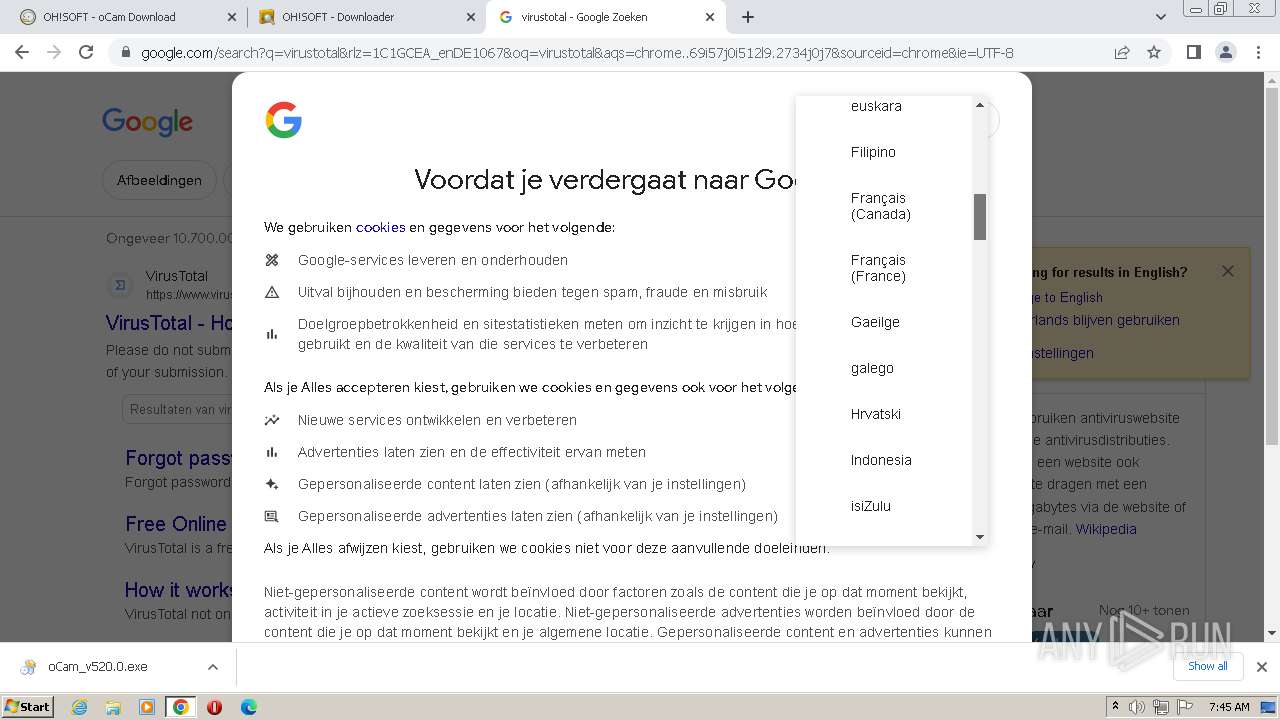Open the cookies link in consent dialog
Viewport: 1280px width, 720px height.
380,227
